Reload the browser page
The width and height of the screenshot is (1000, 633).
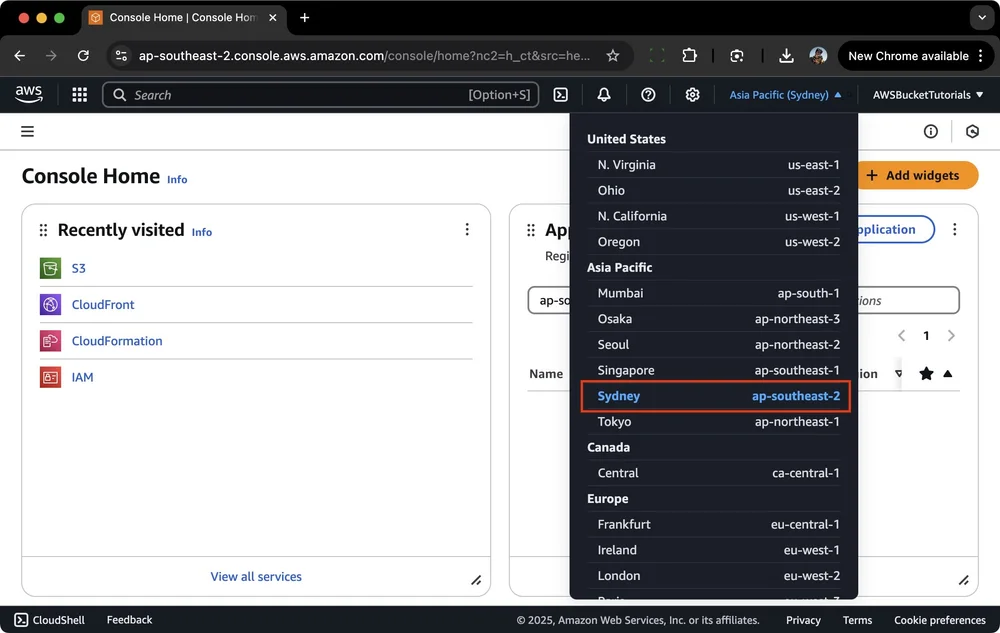pos(83,56)
